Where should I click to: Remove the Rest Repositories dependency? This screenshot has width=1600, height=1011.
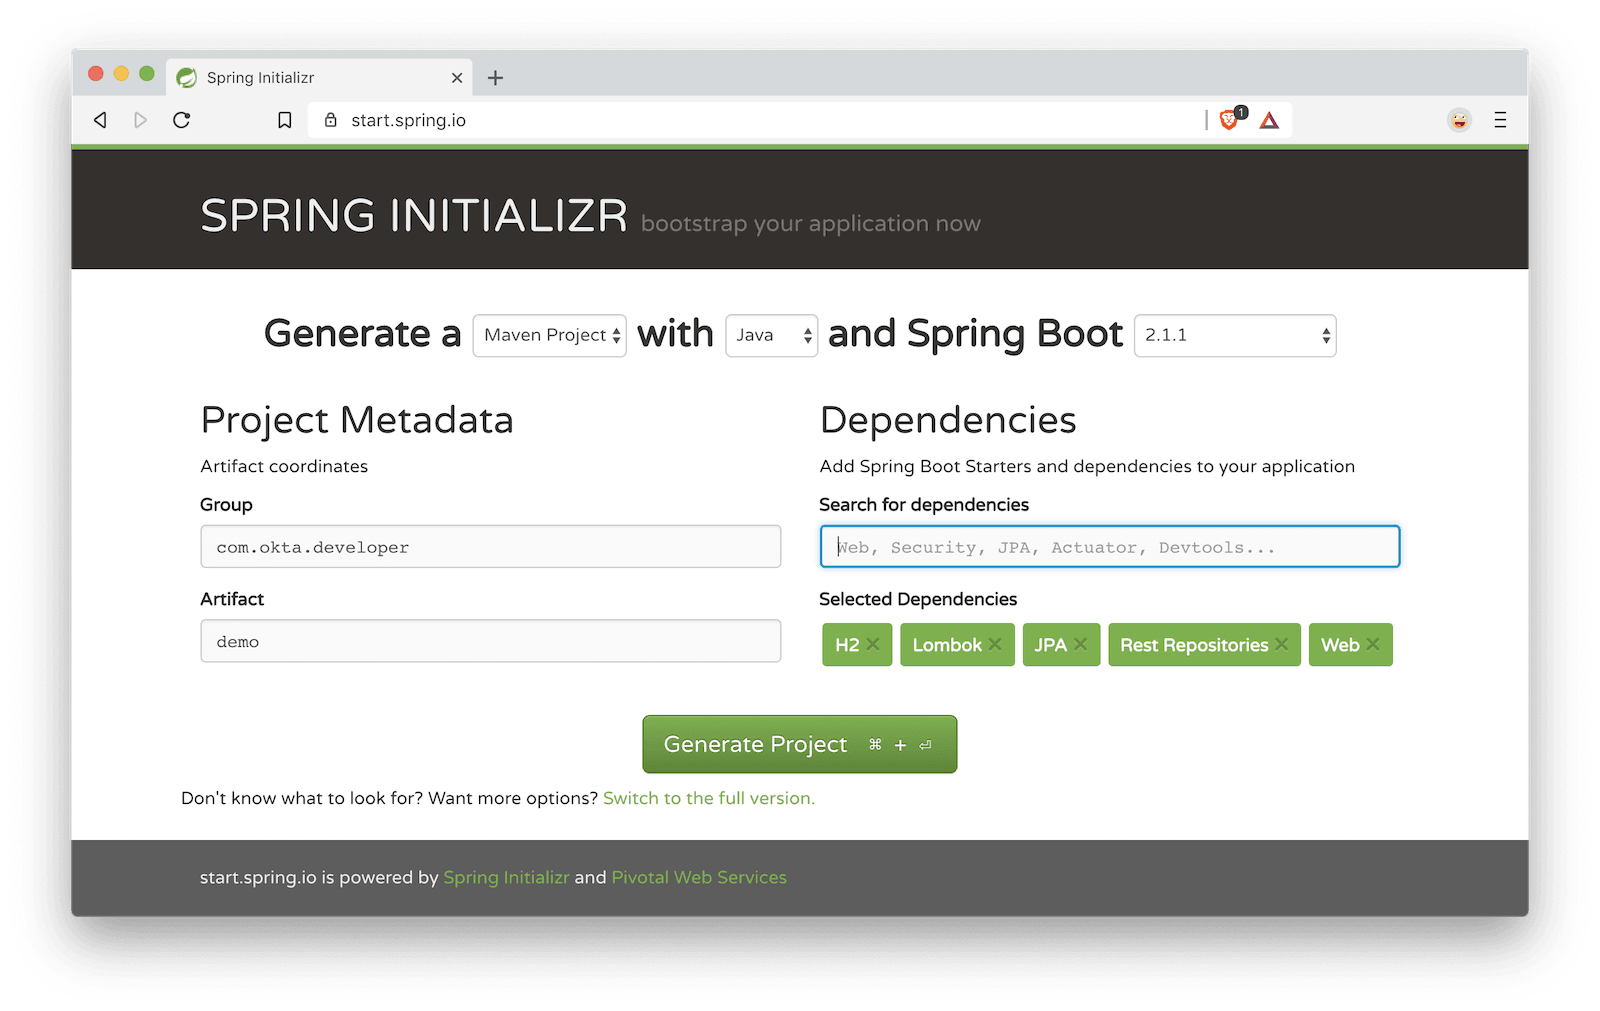tap(1281, 645)
